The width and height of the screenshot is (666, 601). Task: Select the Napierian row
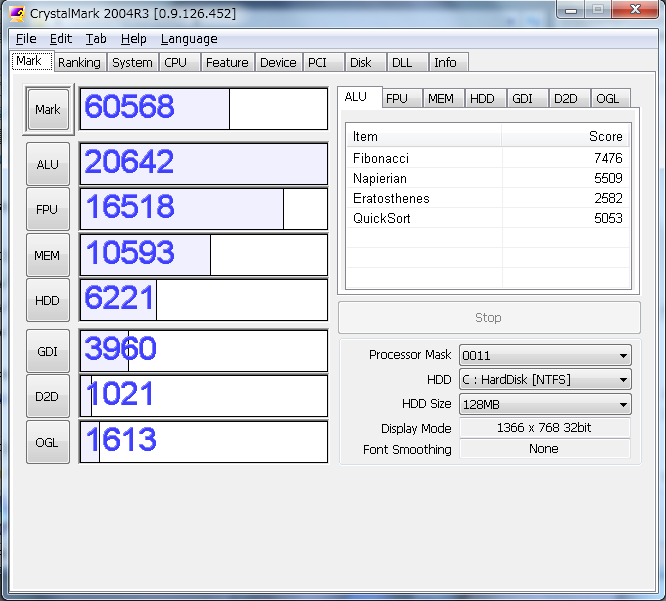488,178
